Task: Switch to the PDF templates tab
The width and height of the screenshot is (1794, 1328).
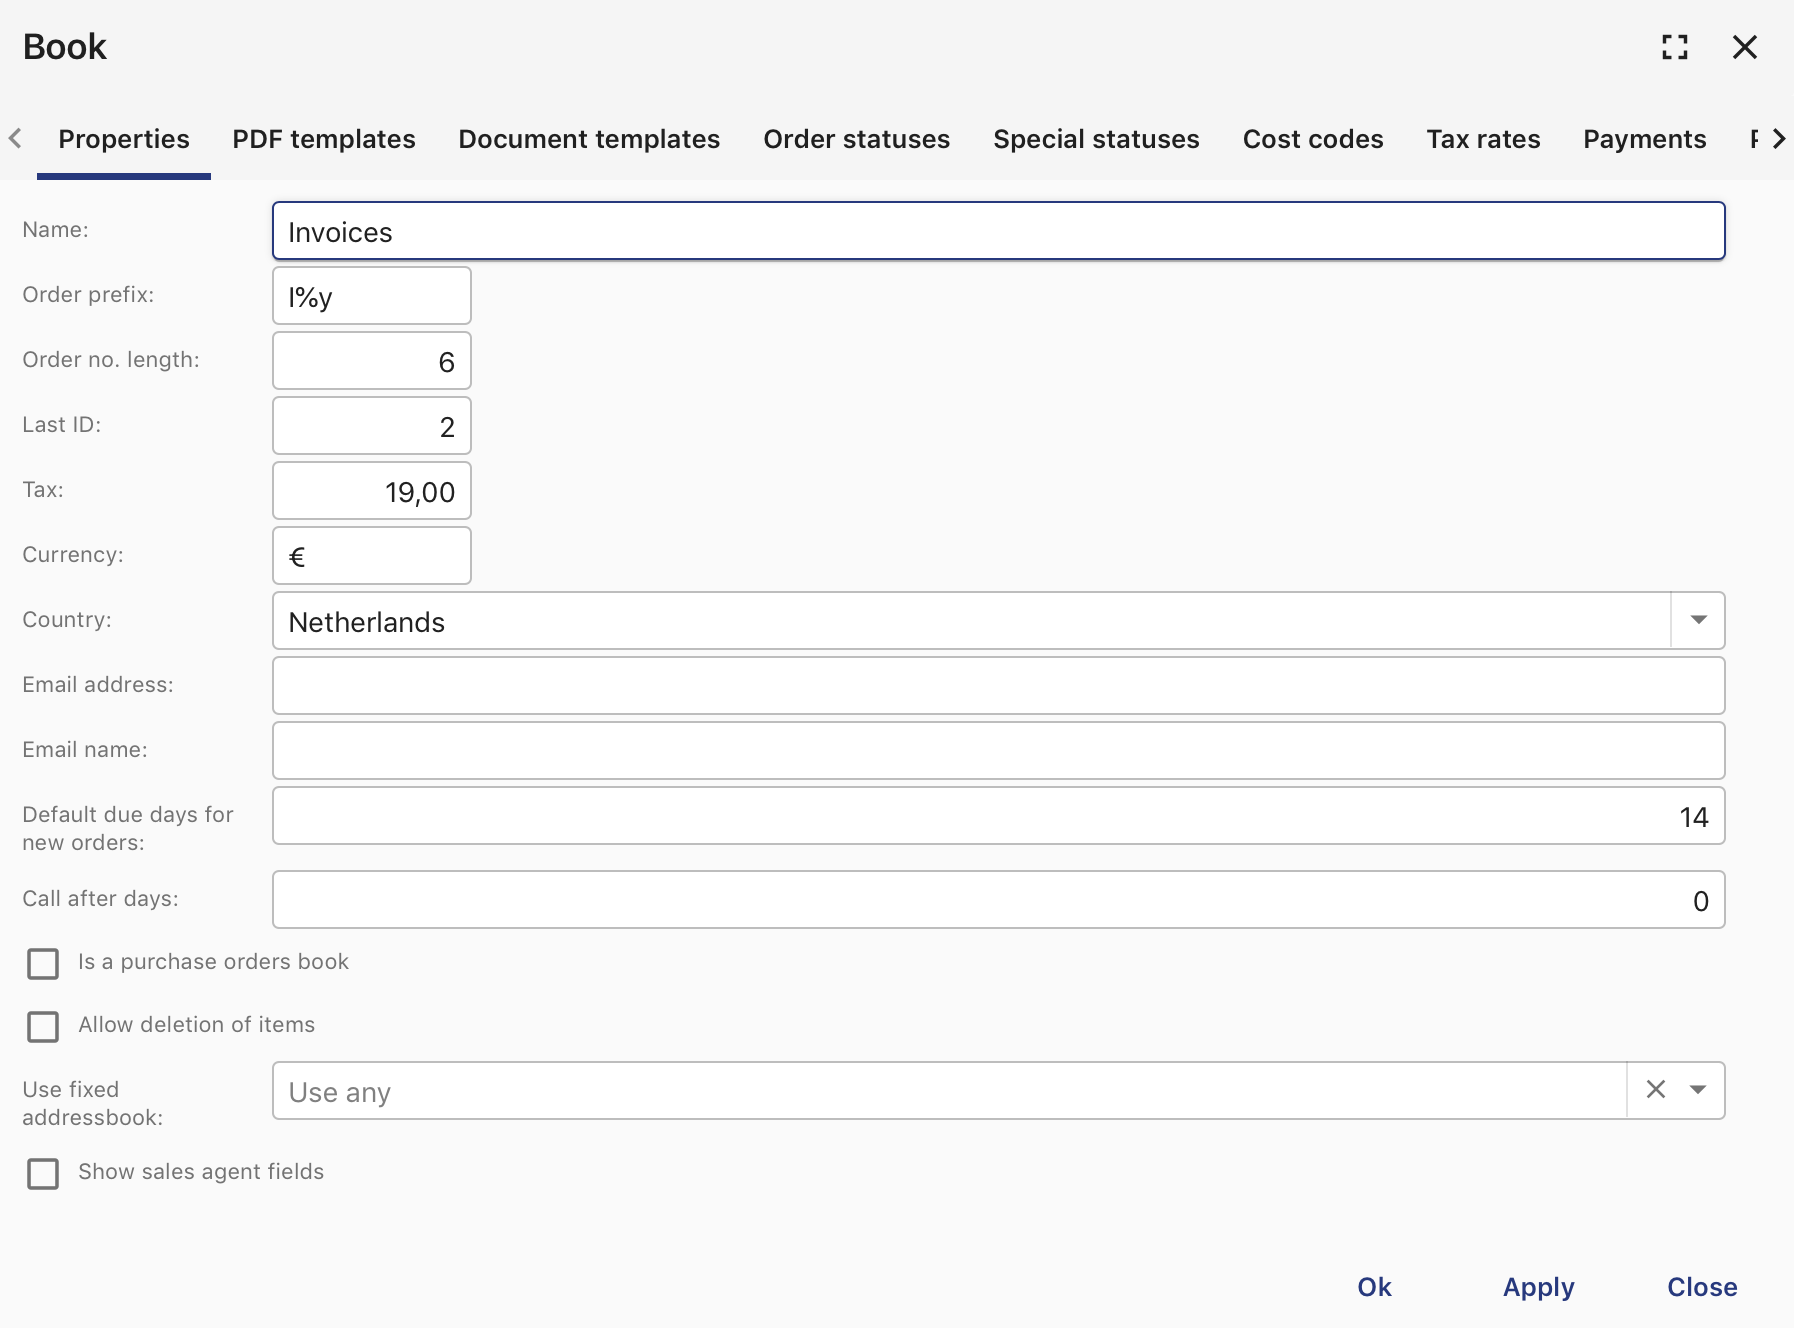Action: click(324, 139)
